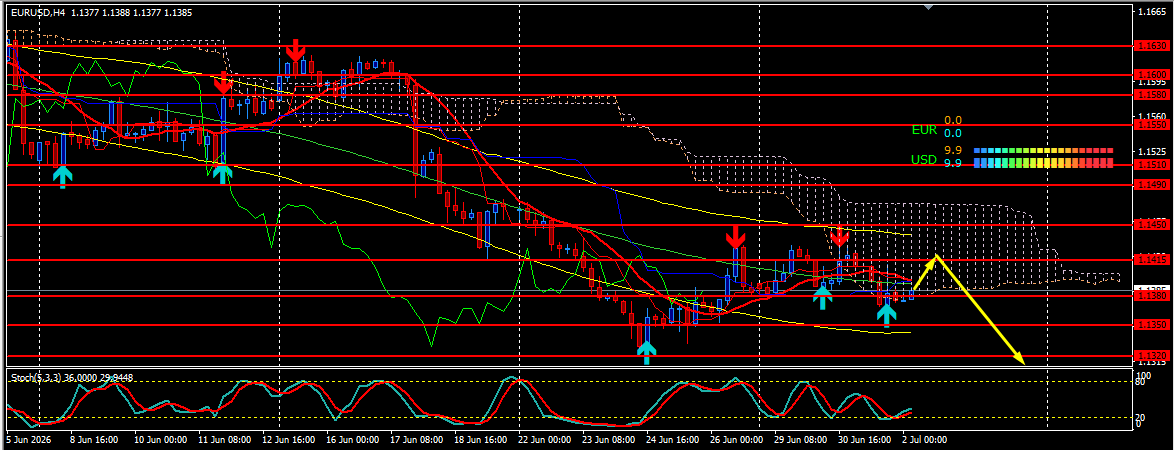
Task: Click the 1.1665 price scale value
Action: click(1150, 13)
